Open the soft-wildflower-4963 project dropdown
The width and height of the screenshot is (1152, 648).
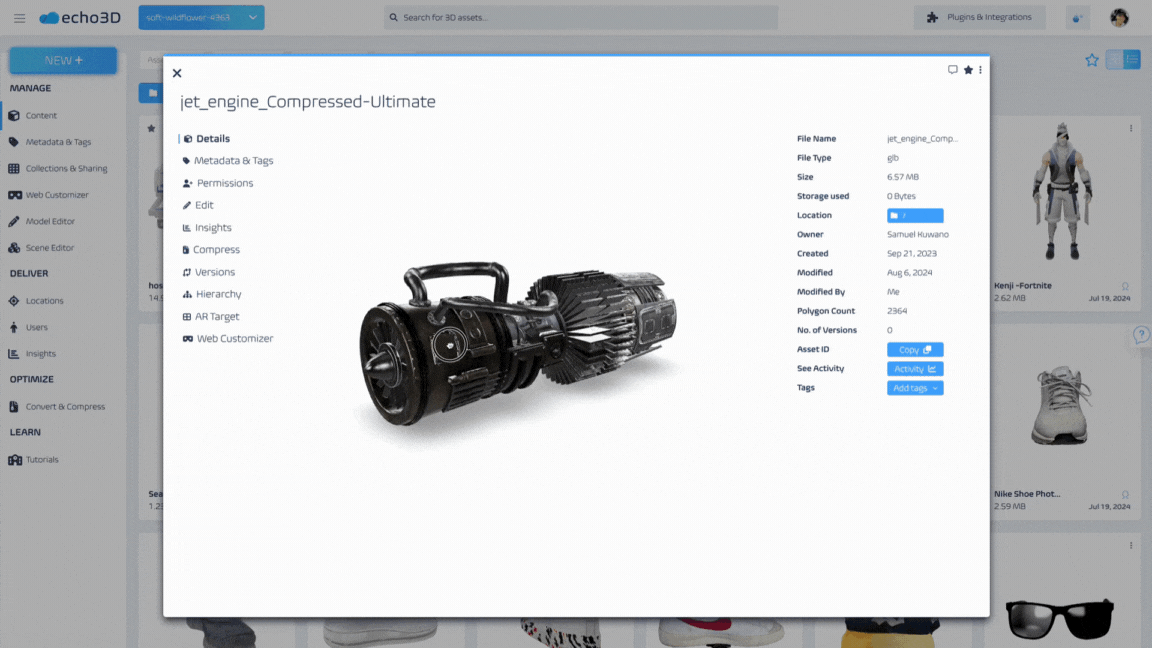(200, 17)
